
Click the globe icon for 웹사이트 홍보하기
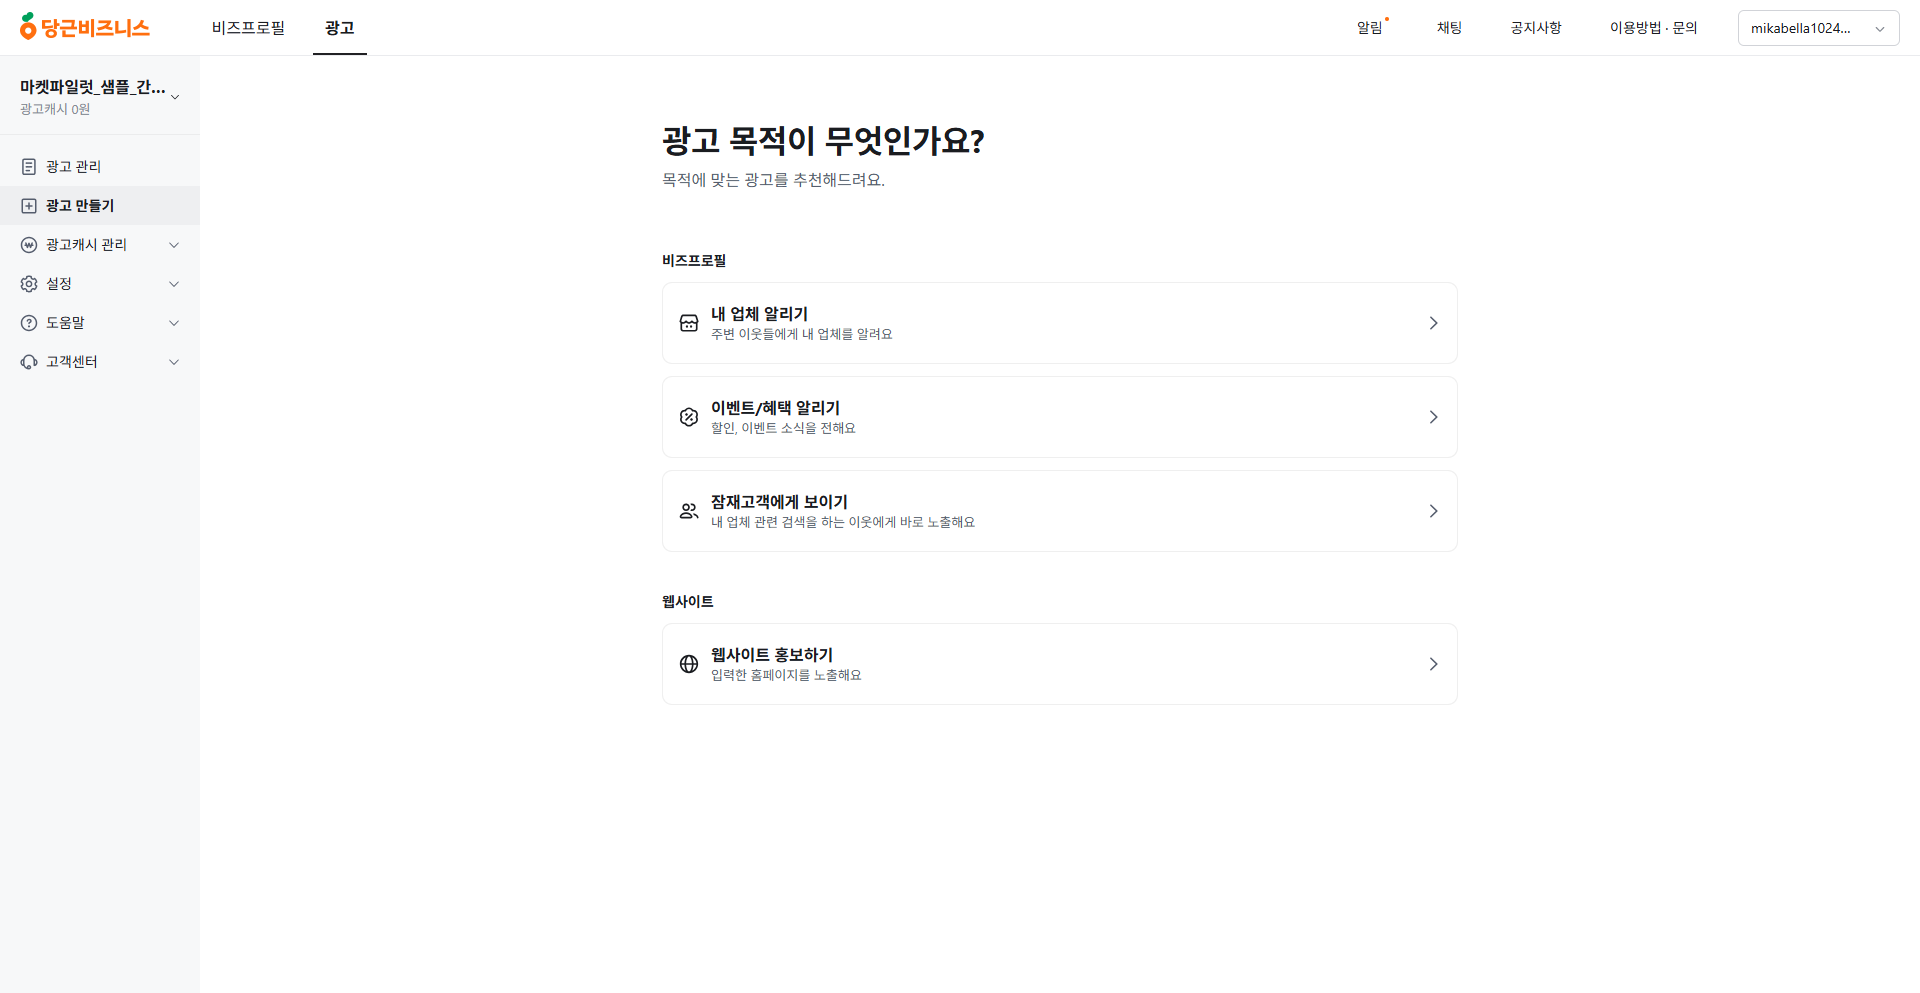689,664
